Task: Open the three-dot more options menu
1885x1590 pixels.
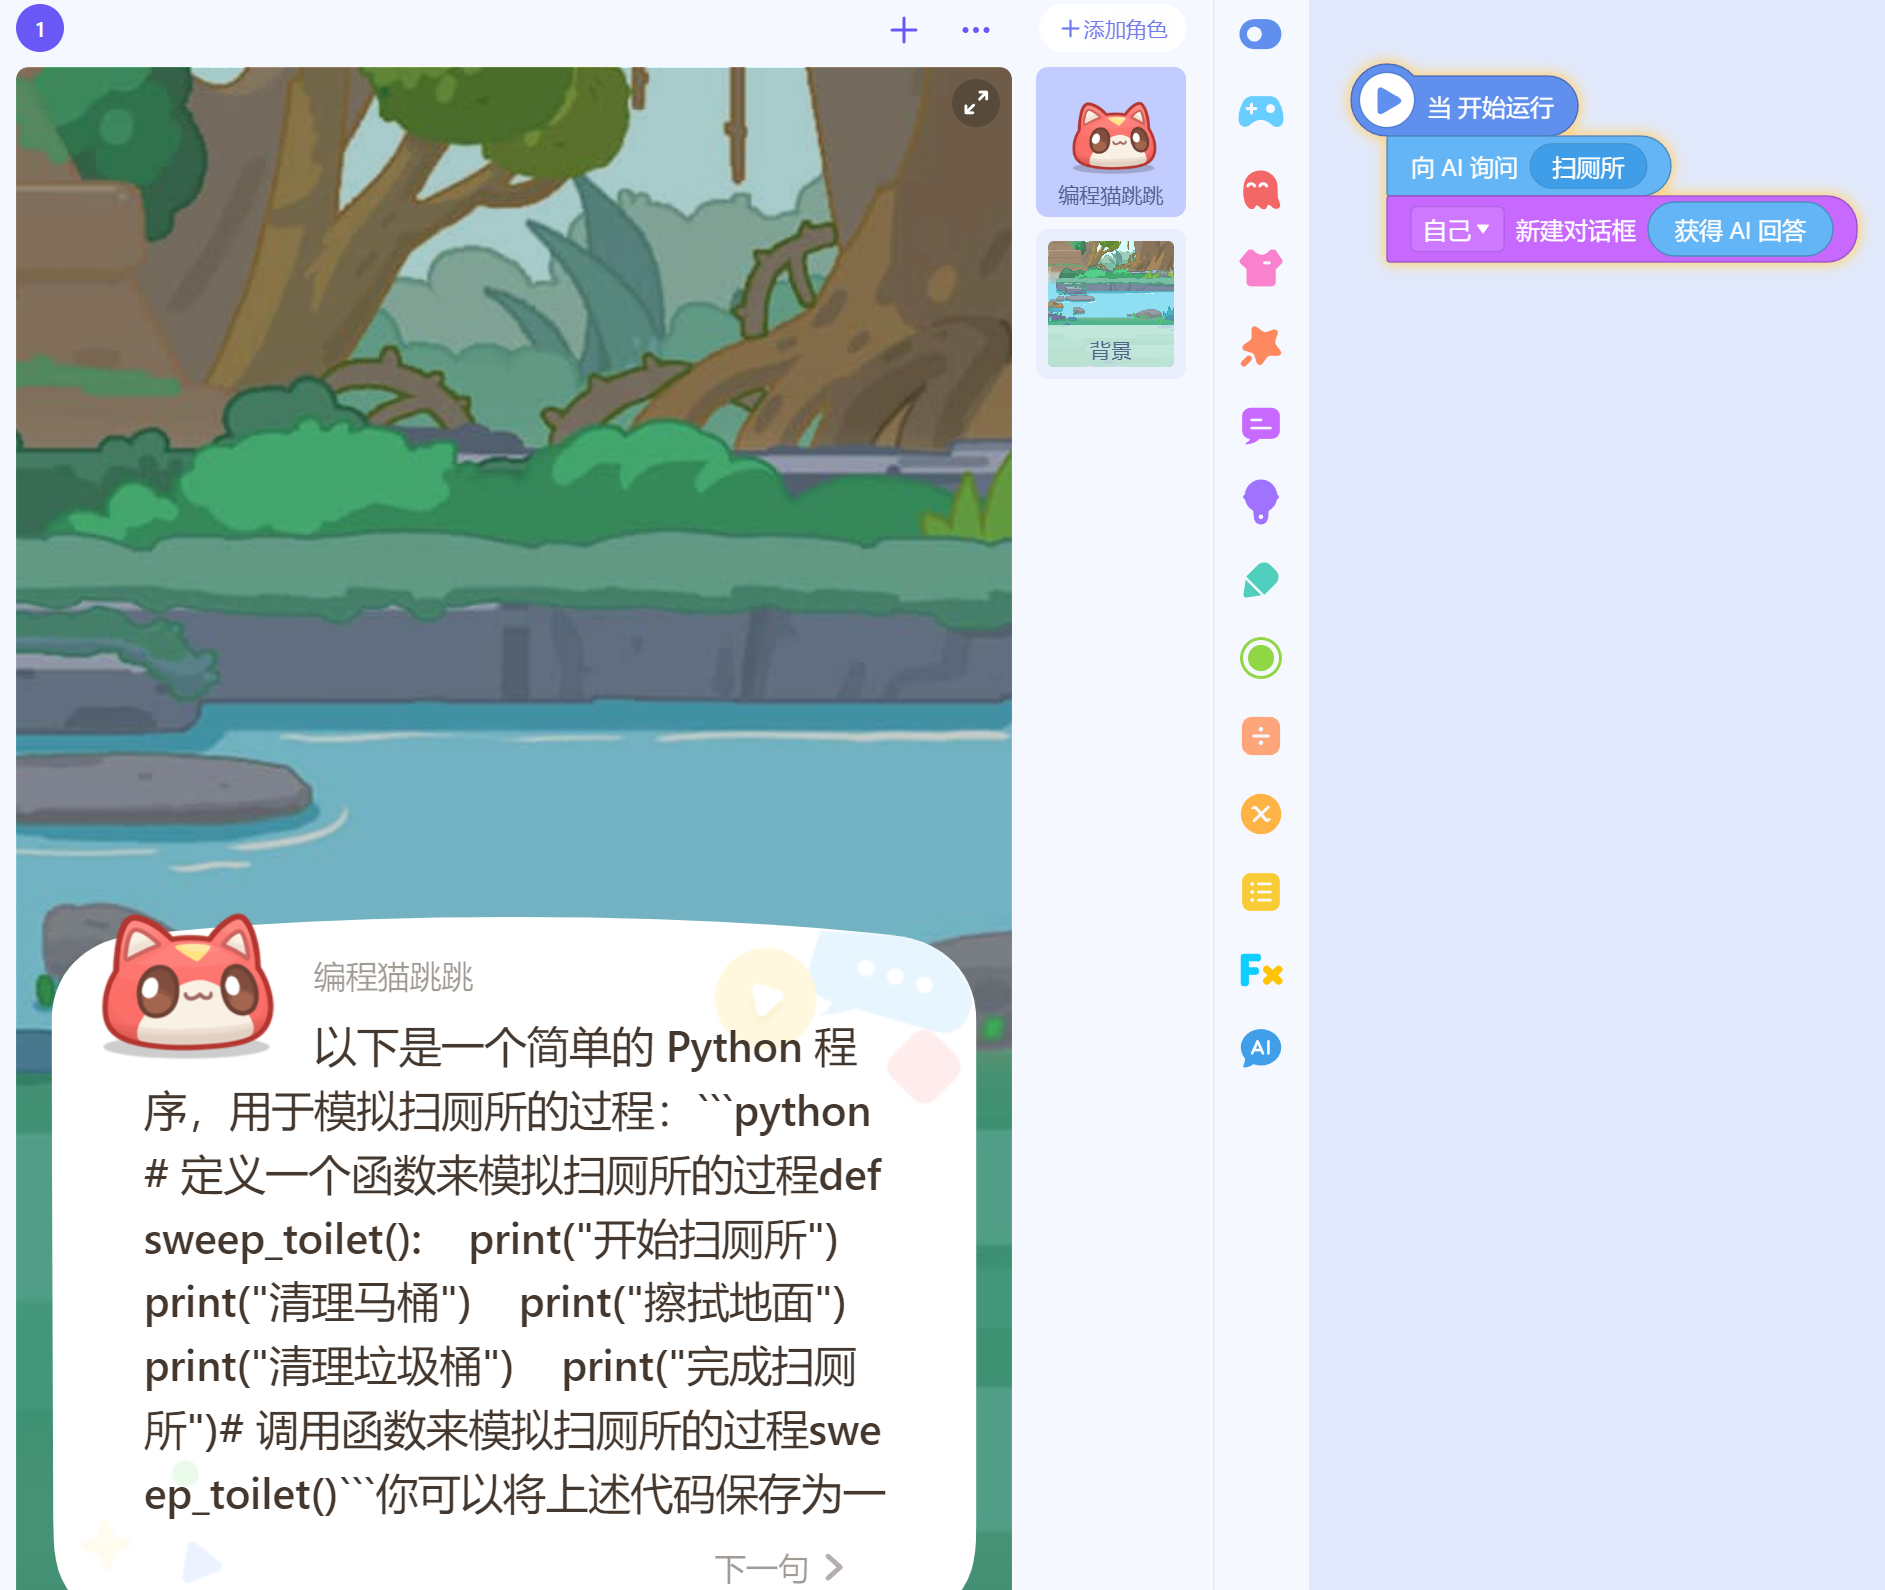Action: coord(976,30)
